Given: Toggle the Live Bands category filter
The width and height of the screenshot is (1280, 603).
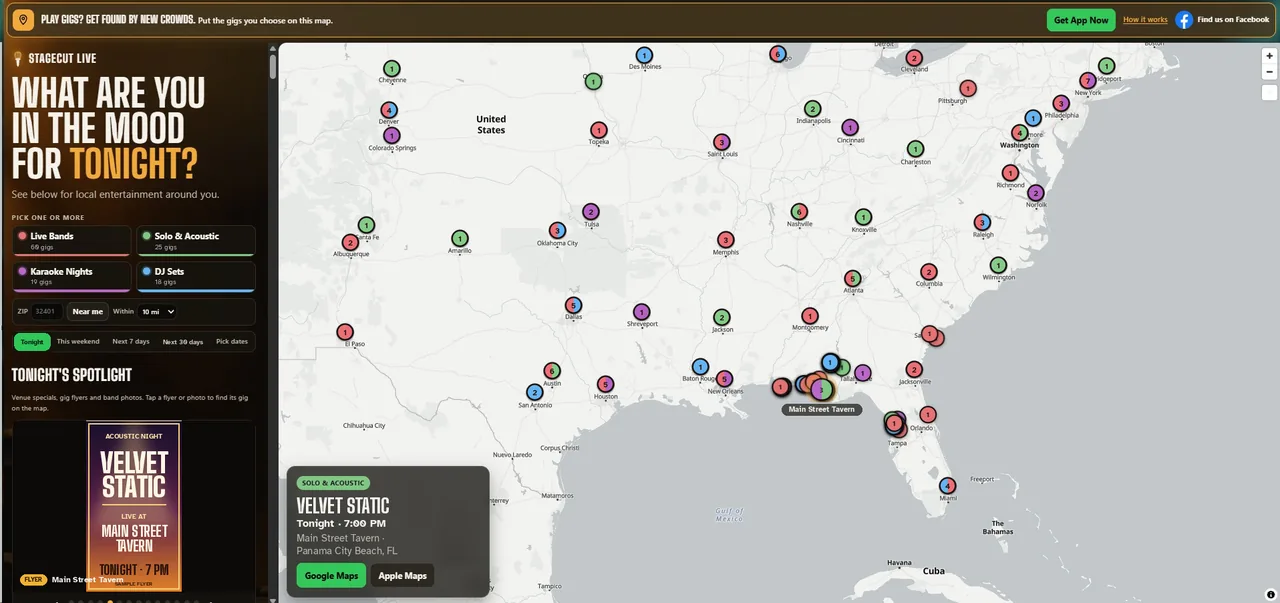Looking at the screenshot, I should coord(71,240).
